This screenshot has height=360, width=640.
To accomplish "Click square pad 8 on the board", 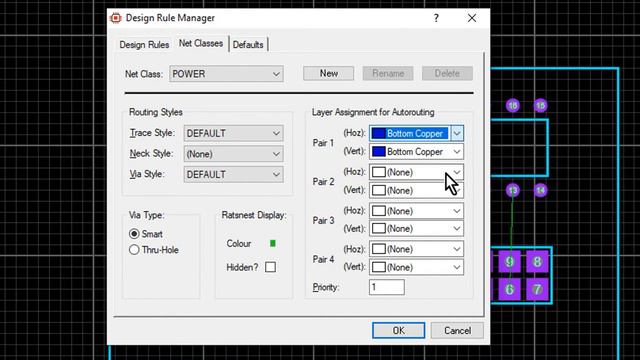I will 537,261.
